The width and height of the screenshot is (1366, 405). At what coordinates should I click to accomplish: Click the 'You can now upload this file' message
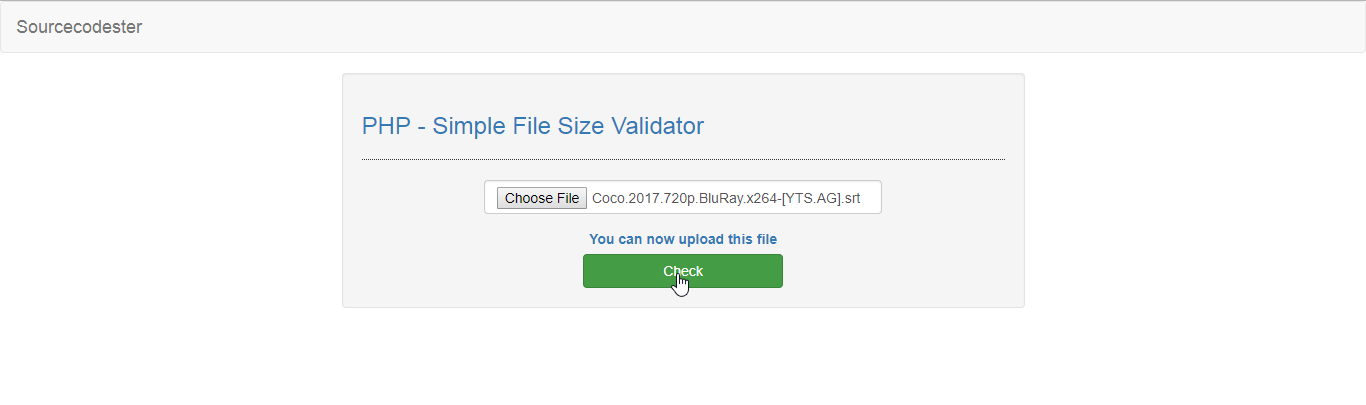pos(682,239)
